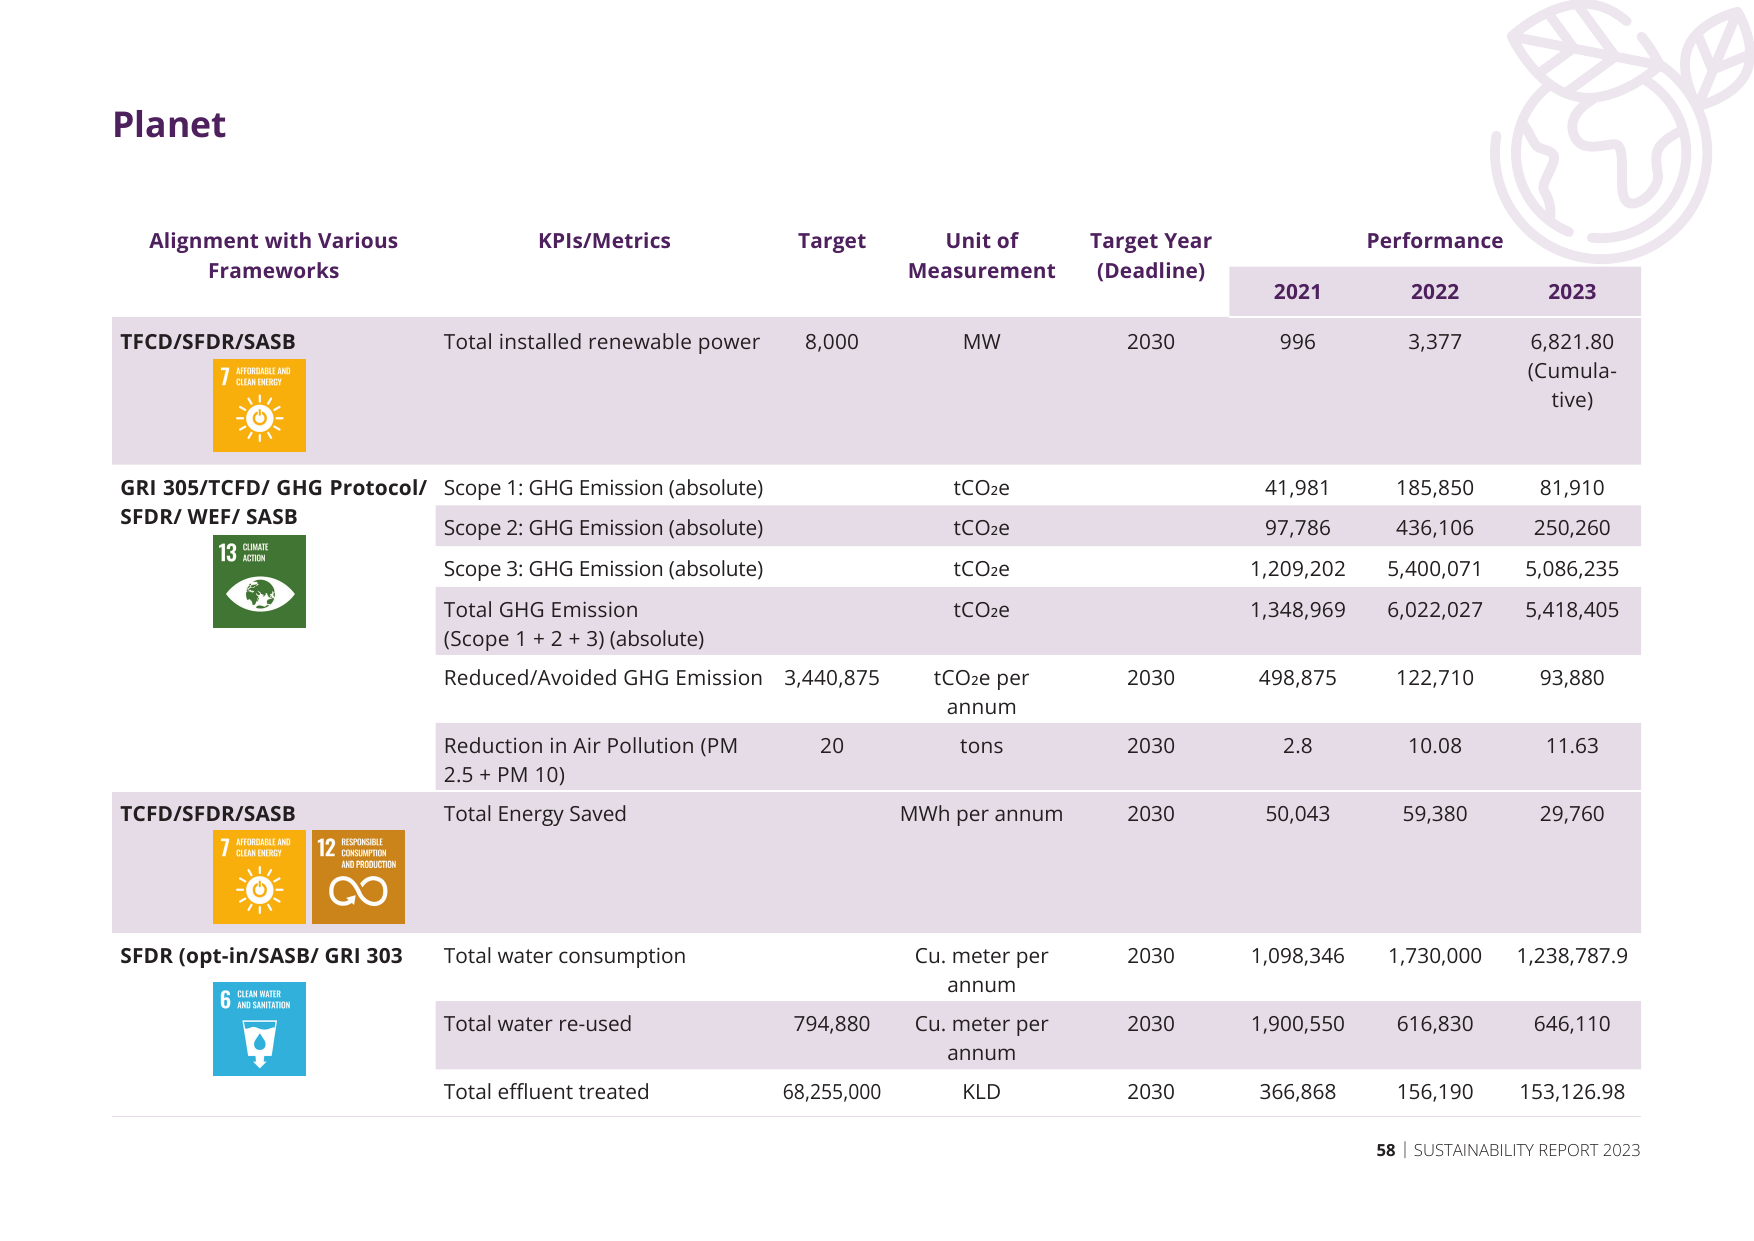This screenshot has height=1241, width=1754.
Task: Click SDG 7 icon under TFCD/SFDR/SASB
Action: coord(259,405)
